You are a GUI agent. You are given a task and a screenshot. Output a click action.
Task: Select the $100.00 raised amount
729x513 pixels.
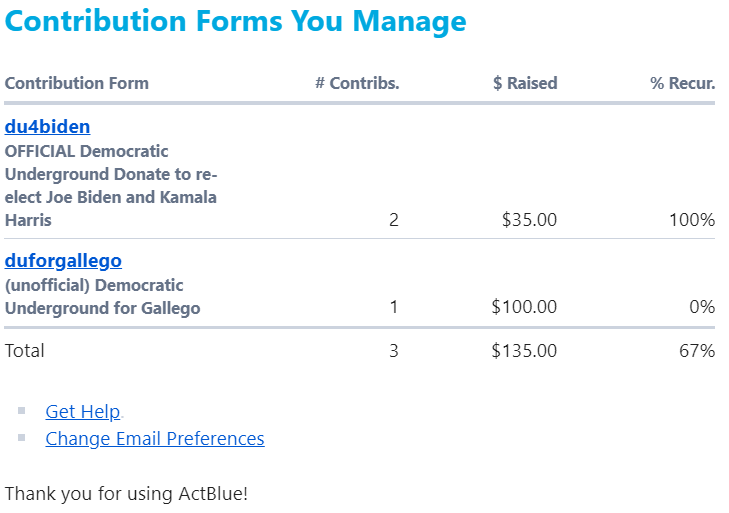tap(524, 307)
